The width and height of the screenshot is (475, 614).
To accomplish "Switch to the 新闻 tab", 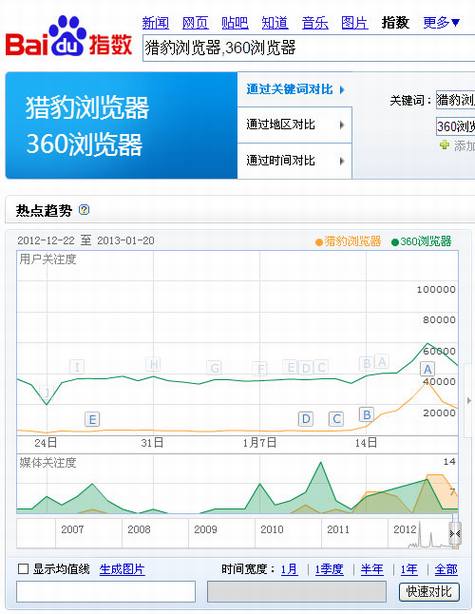I will pos(155,23).
